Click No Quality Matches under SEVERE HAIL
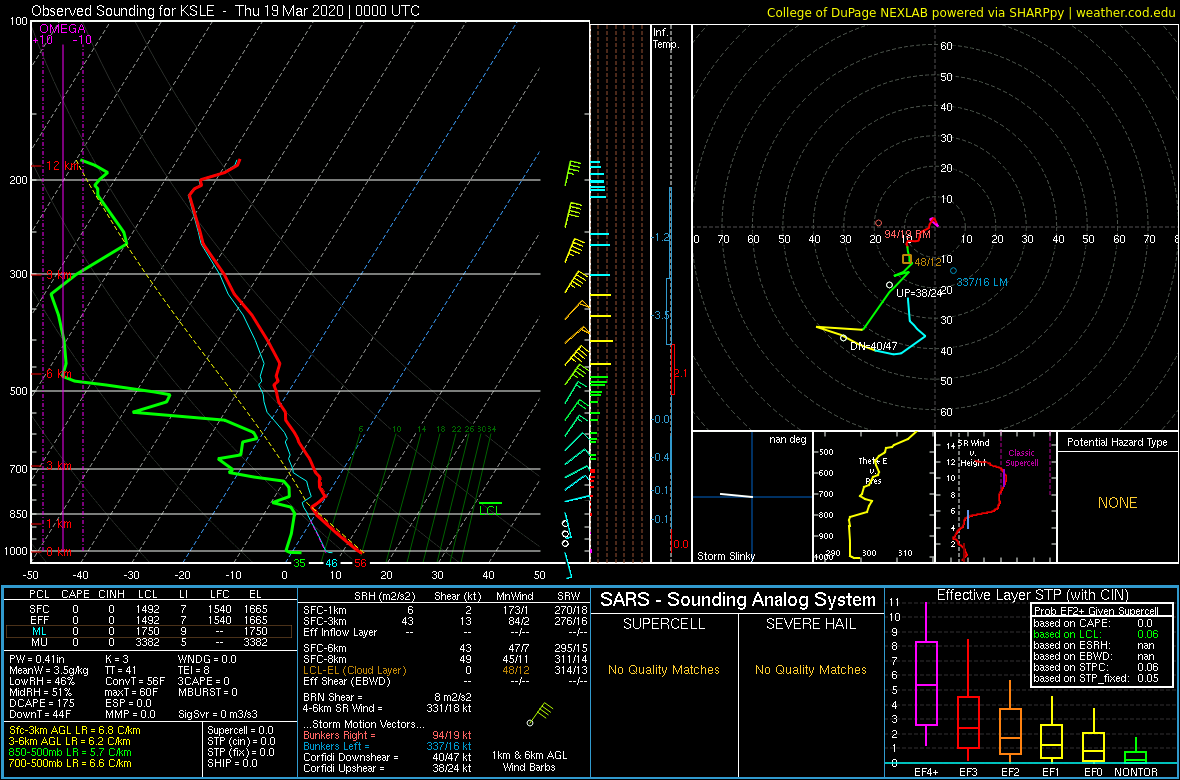Image resolution: width=1180 pixels, height=780 pixels. (810, 669)
